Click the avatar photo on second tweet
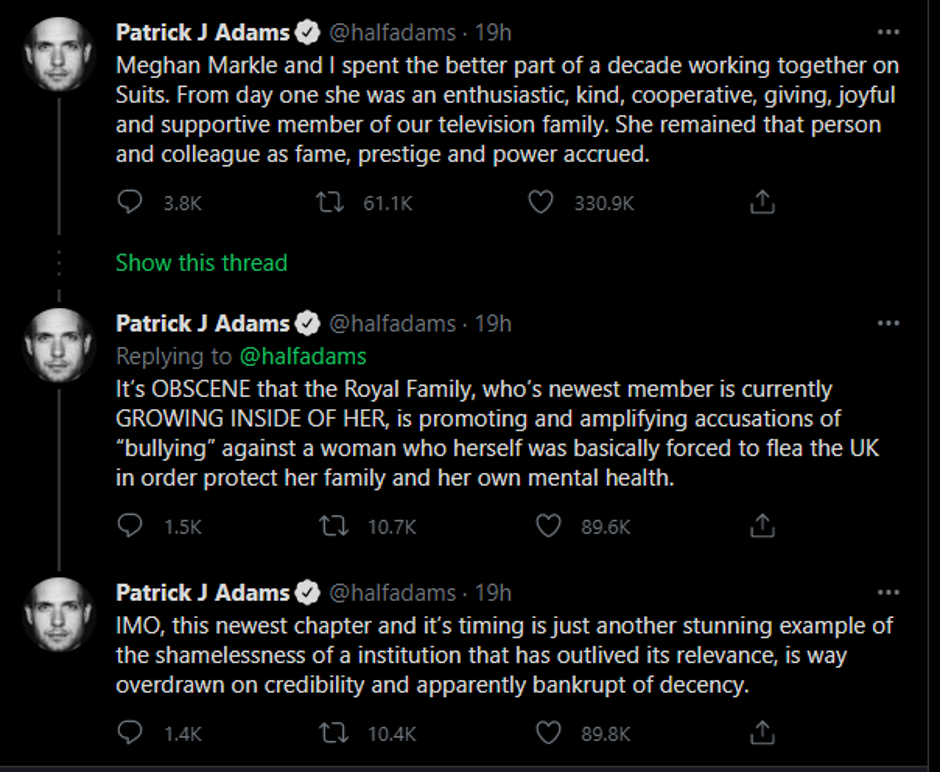Image resolution: width=940 pixels, height=772 pixels. click(x=60, y=344)
